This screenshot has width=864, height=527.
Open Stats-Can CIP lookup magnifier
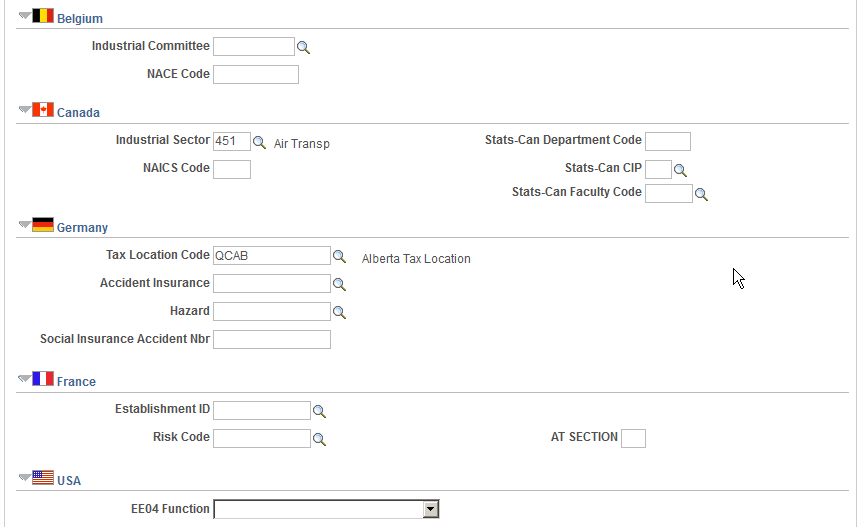[x=680, y=170]
